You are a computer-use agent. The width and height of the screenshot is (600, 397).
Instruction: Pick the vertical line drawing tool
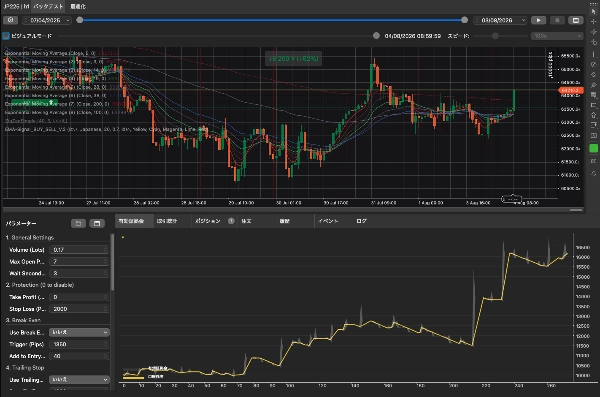(593, 54)
